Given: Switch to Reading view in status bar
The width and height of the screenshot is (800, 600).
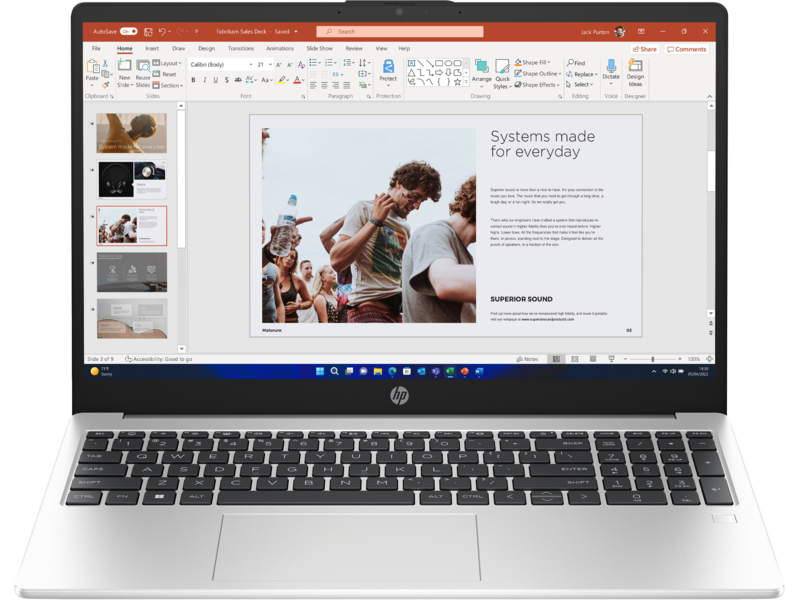Looking at the screenshot, I should 593,359.
